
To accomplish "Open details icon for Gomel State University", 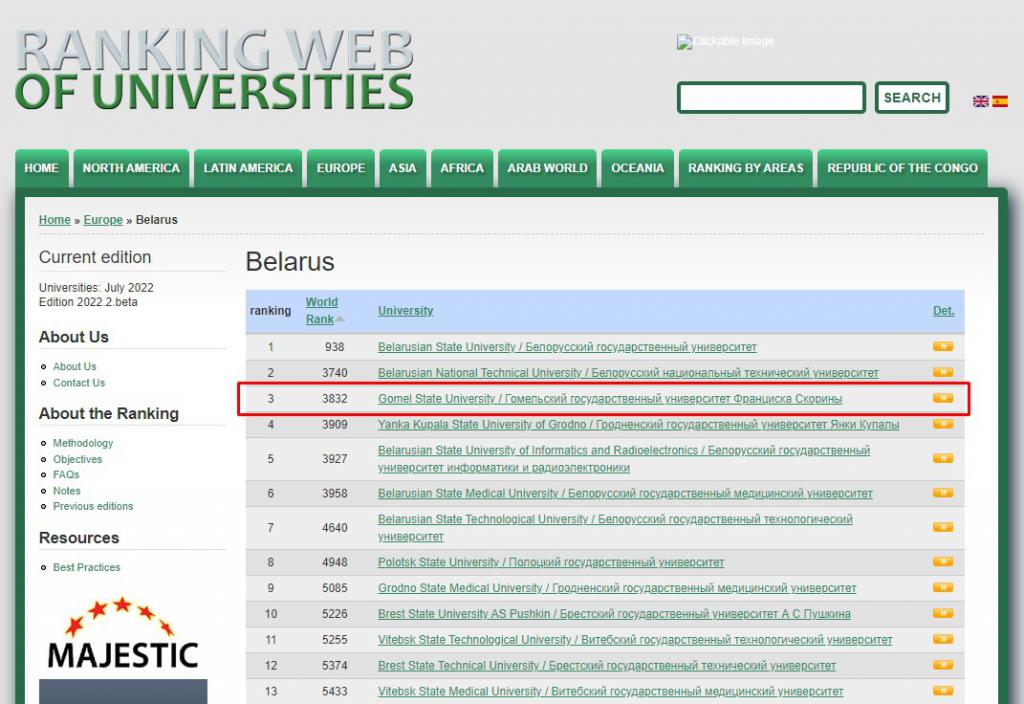I will (942, 398).
